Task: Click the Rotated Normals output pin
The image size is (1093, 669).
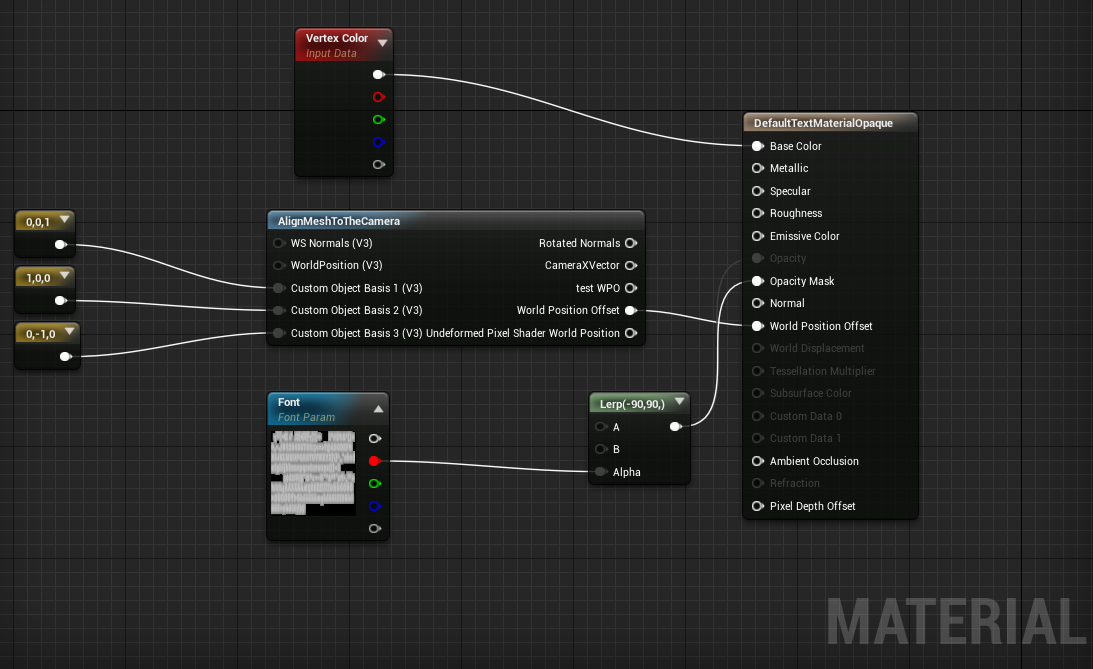Action: (x=631, y=243)
